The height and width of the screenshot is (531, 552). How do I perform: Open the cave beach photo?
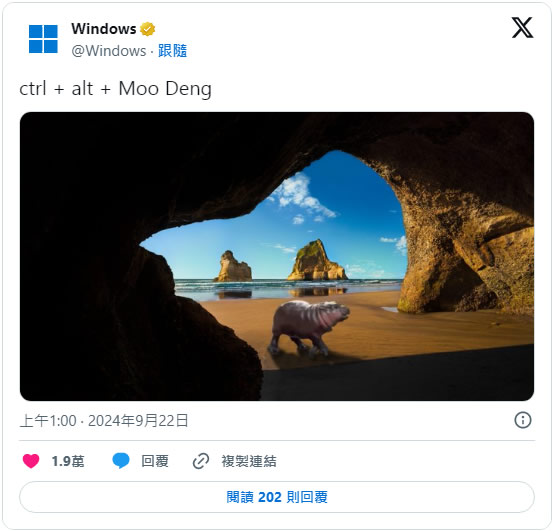click(x=277, y=256)
